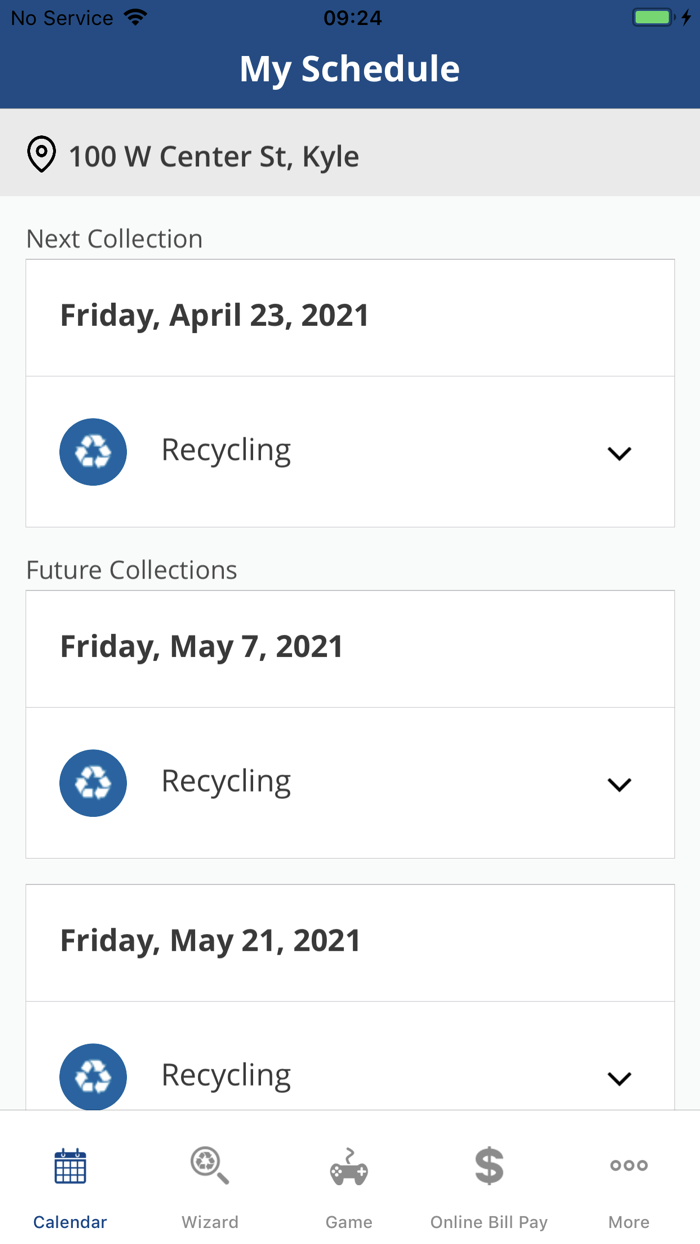Tap the More ellipsis icon
This screenshot has height=1244, width=700.
click(629, 1166)
